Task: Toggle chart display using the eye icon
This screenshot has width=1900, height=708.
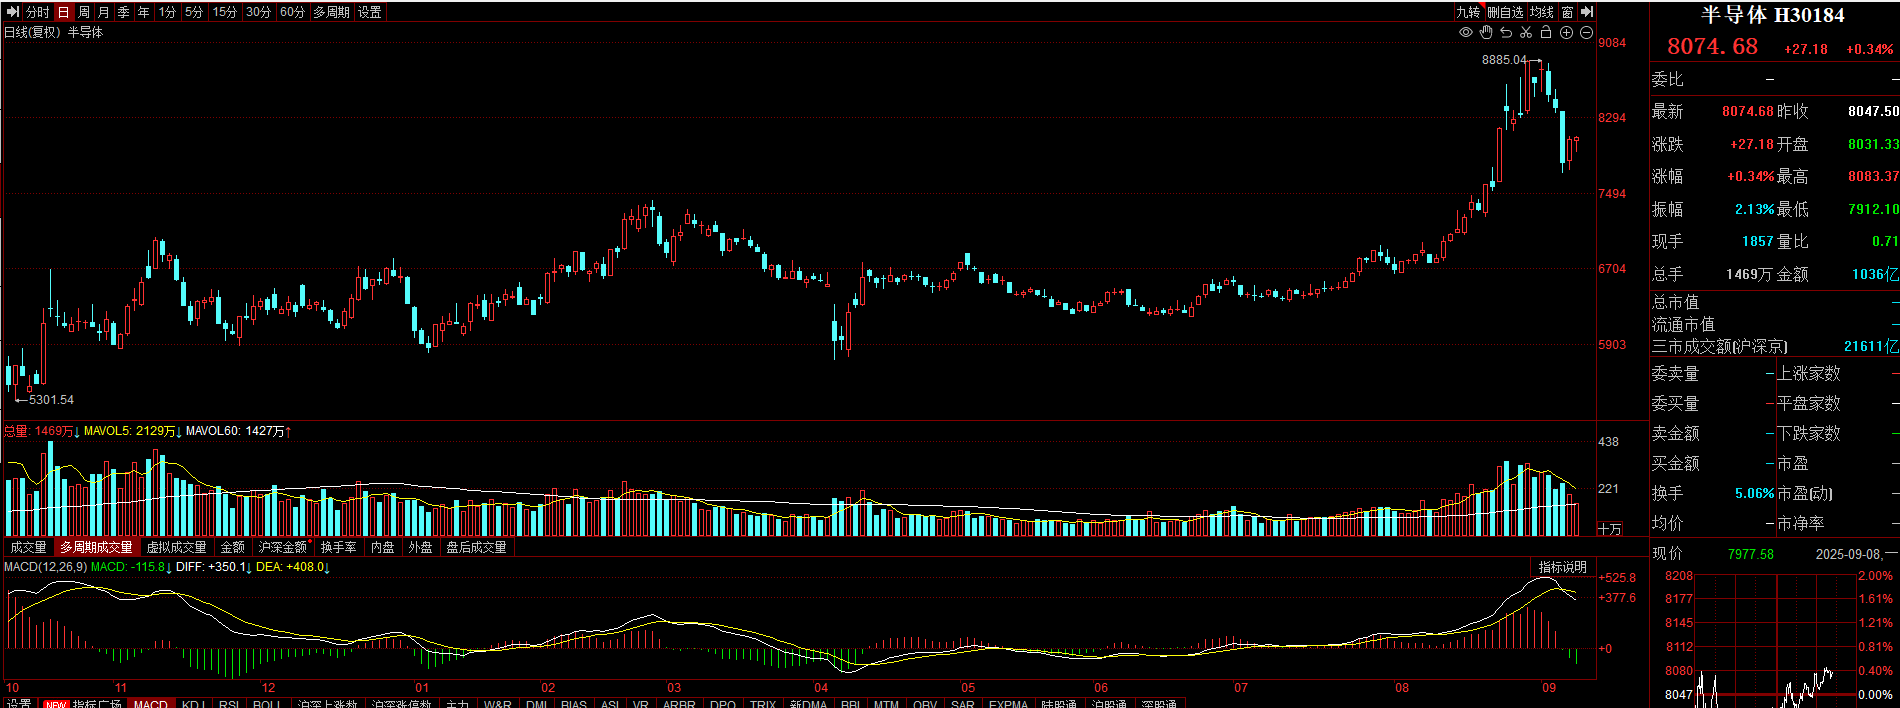Action: coord(1466,32)
